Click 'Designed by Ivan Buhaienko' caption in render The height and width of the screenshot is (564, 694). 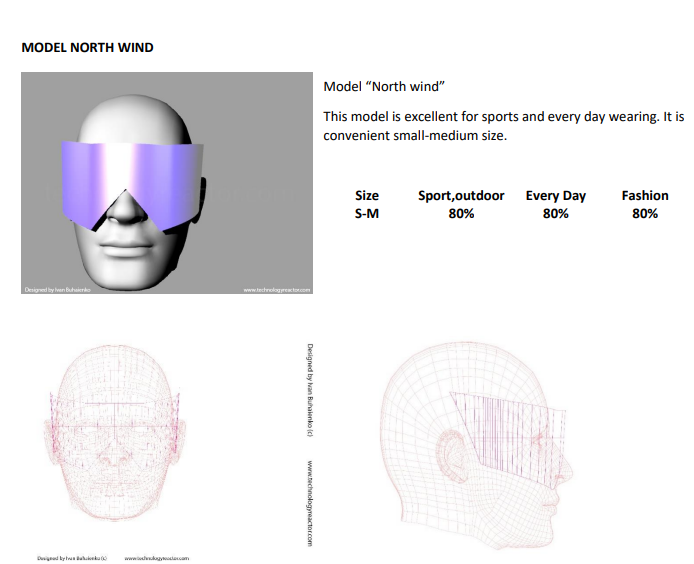click(x=58, y=290)
